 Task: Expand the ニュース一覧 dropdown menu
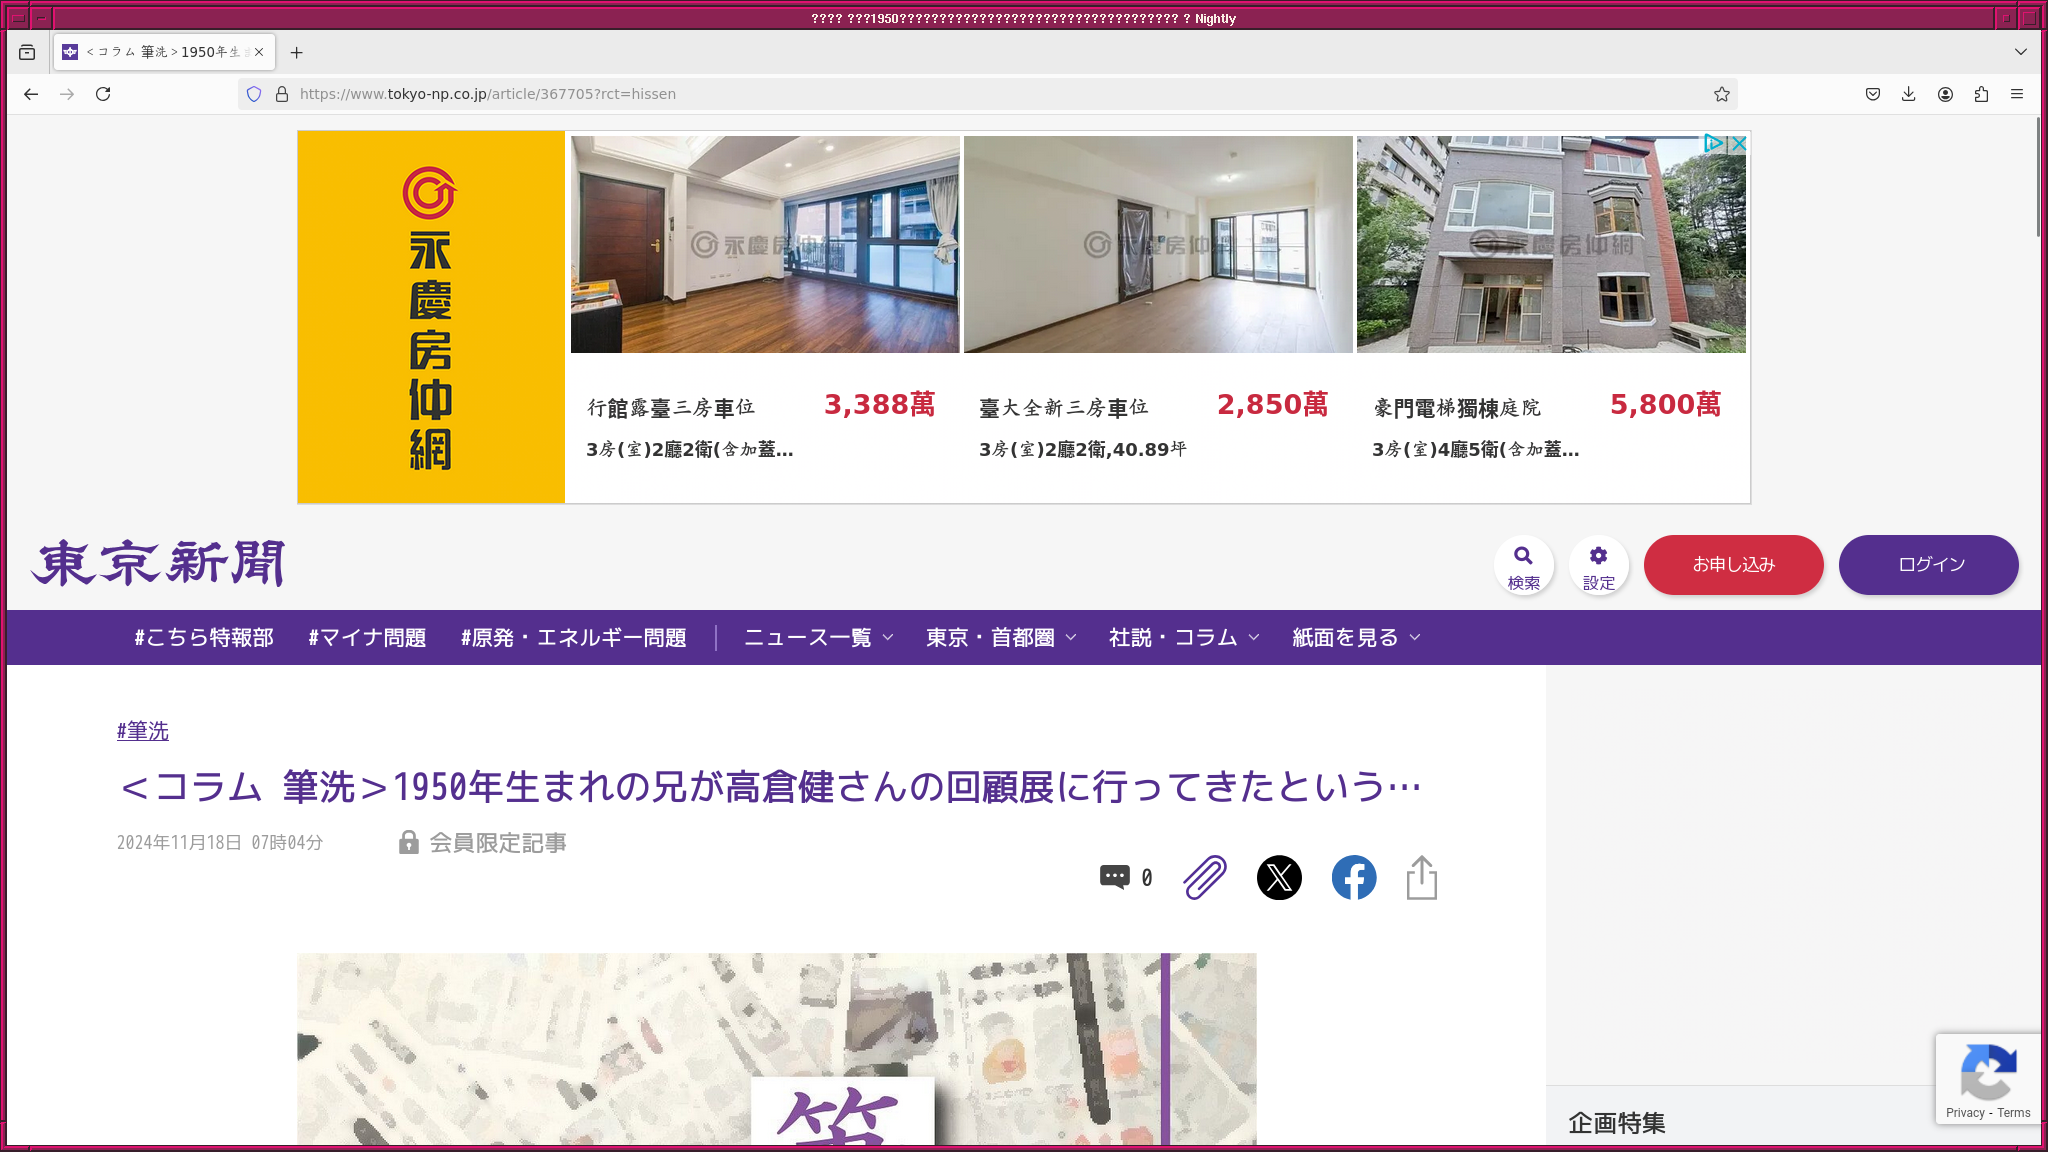(818, 638)
